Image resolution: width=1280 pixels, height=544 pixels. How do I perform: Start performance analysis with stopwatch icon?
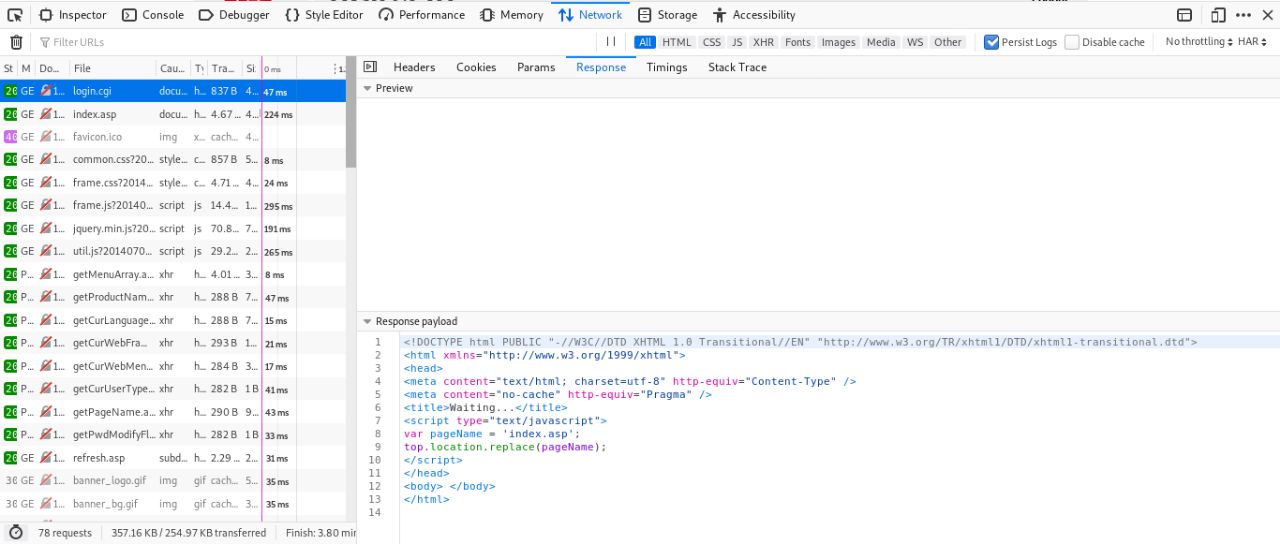click(x=16, y=533)
